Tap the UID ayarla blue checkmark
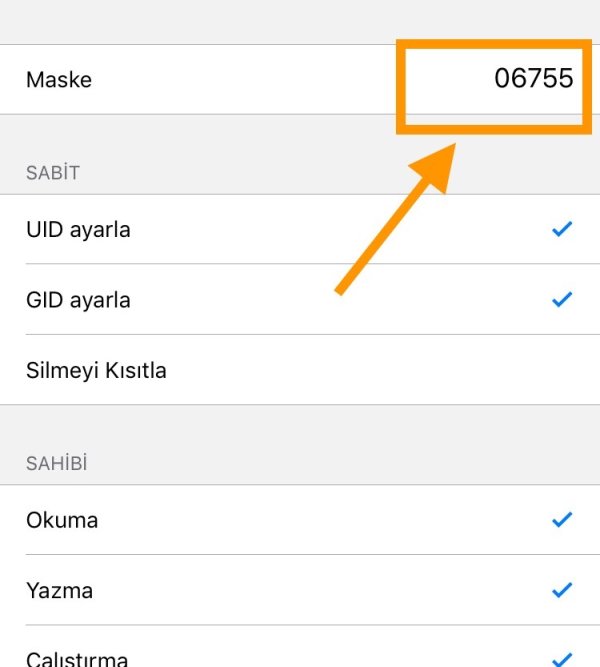 (562, 230)
